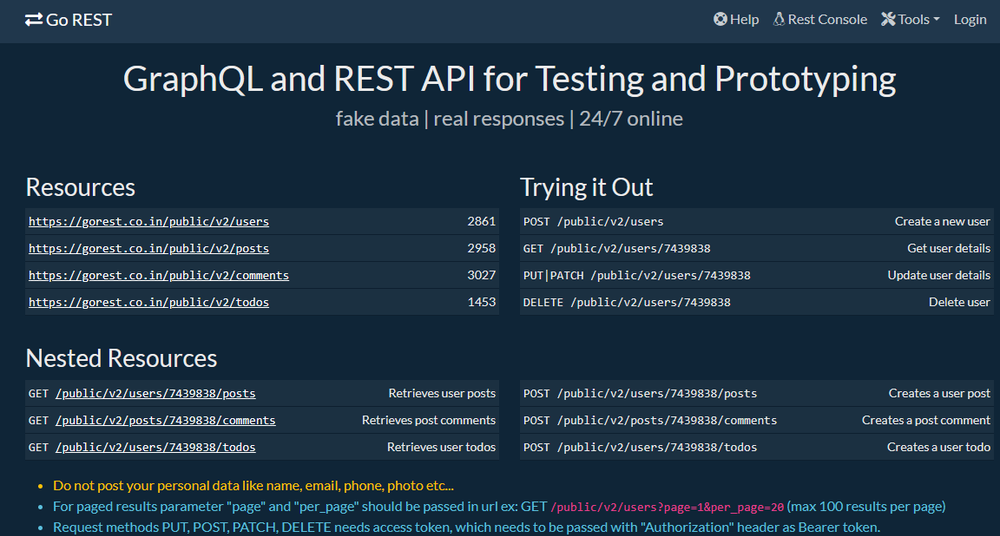The width and height of the screenshot is (1000, 536).
Task: Click the 'Do not post your personal data' warning
Action: (x=253, y=486)
